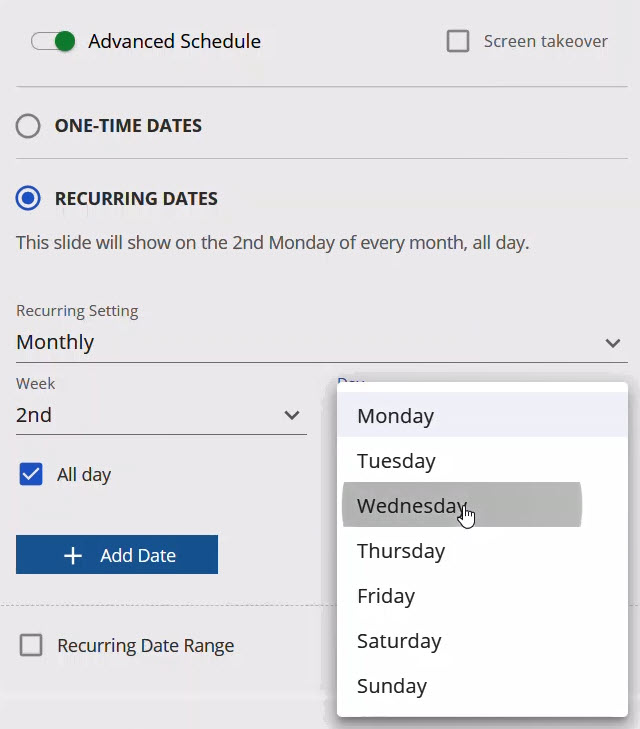Pick Wednesday in the day dropdown

[411, 506]
